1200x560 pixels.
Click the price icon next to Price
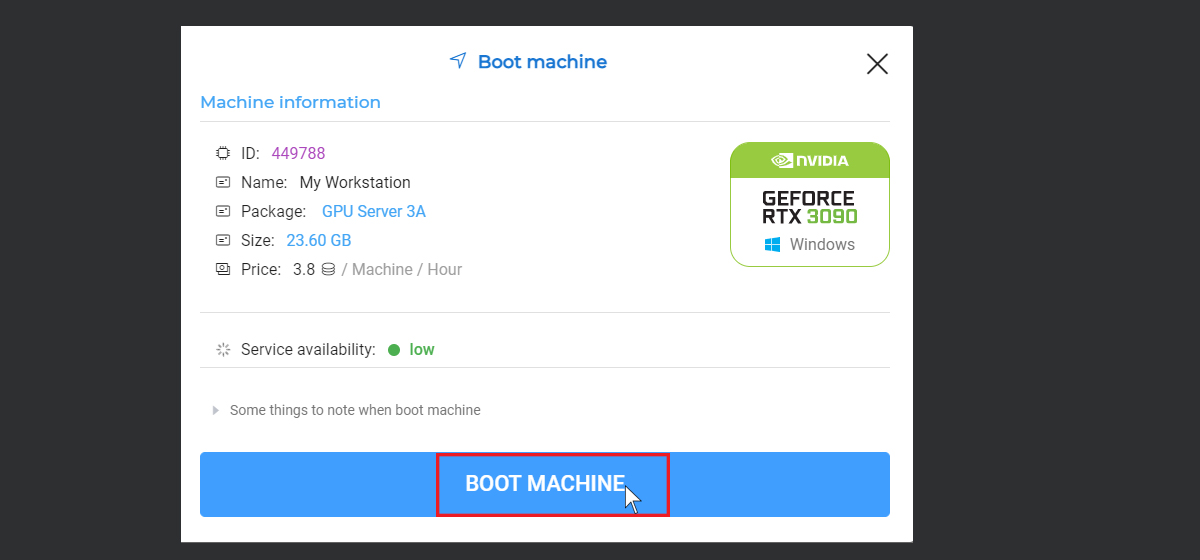[x=223, y=269]
